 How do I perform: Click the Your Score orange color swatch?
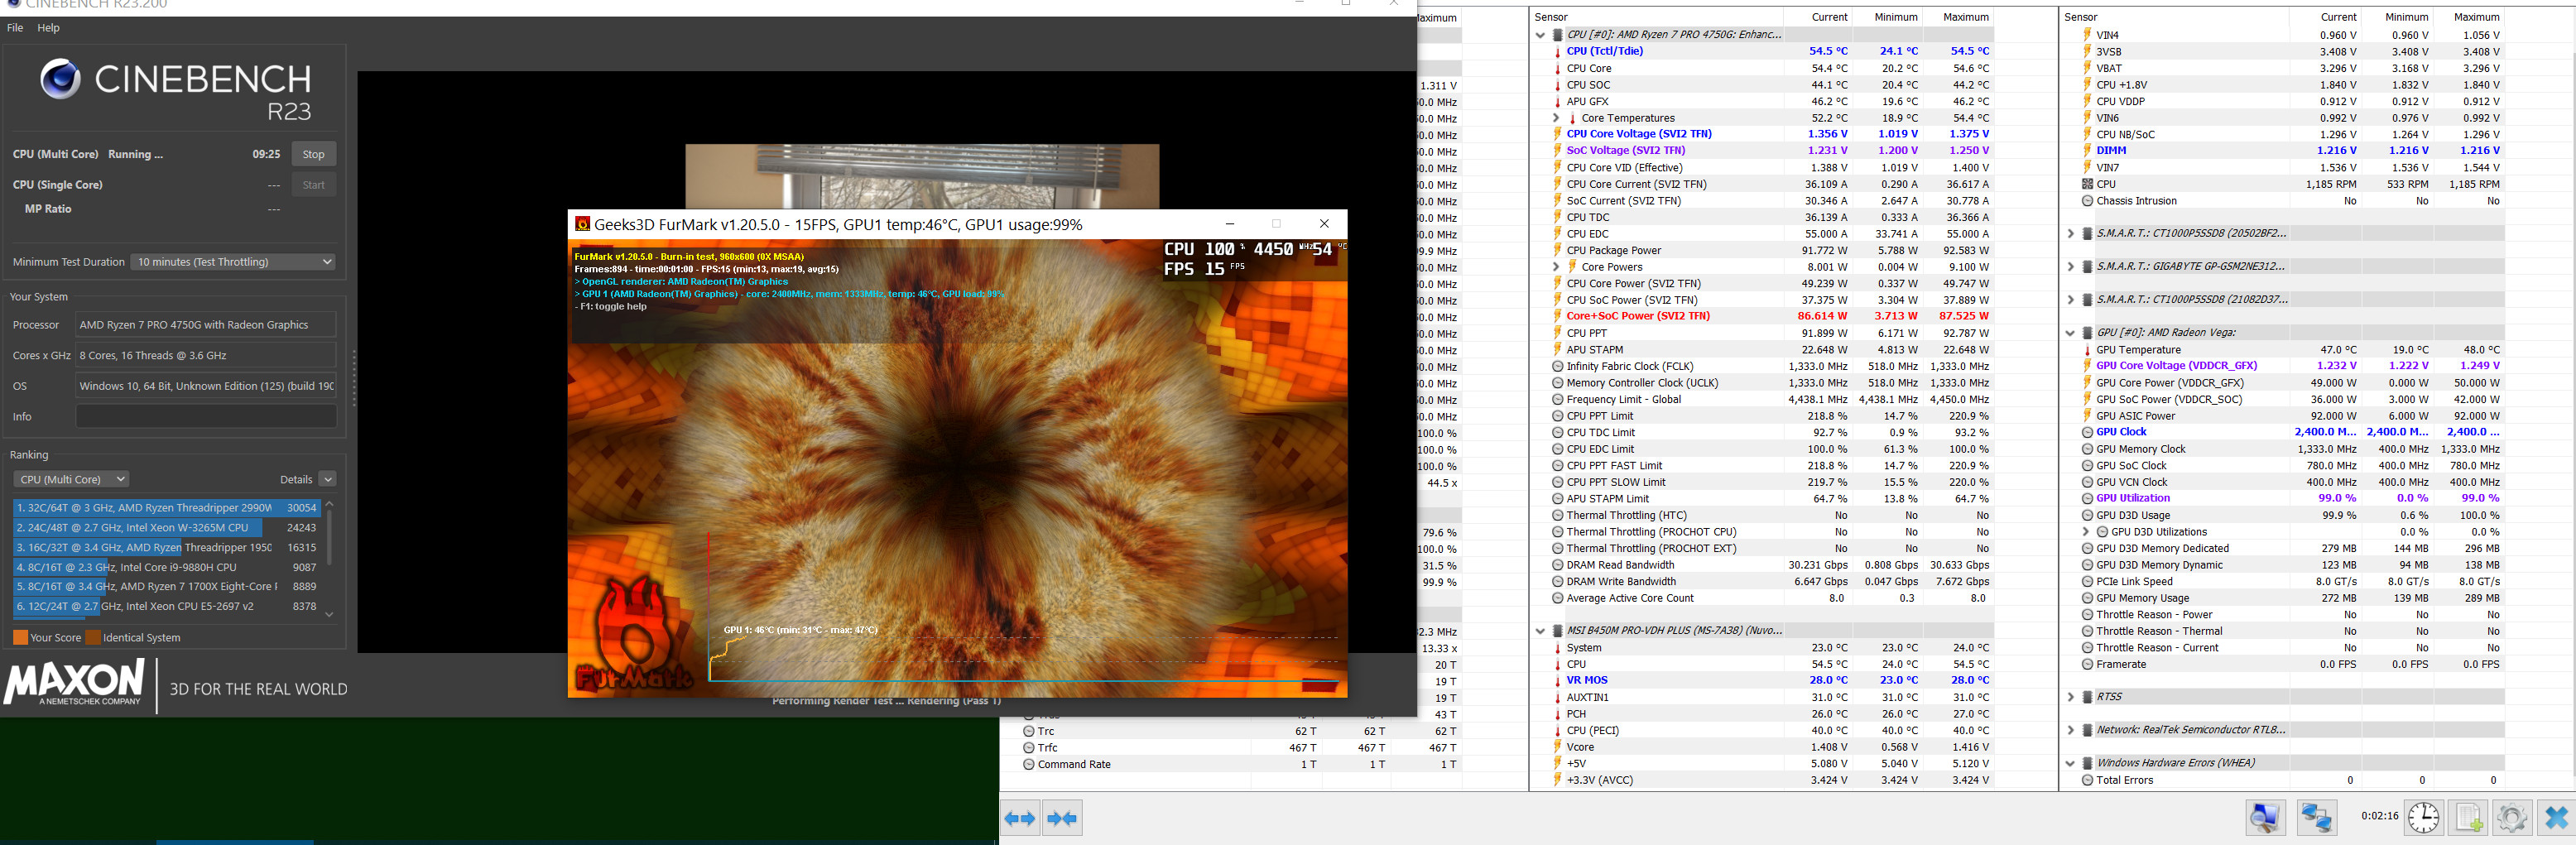(20, 637)
